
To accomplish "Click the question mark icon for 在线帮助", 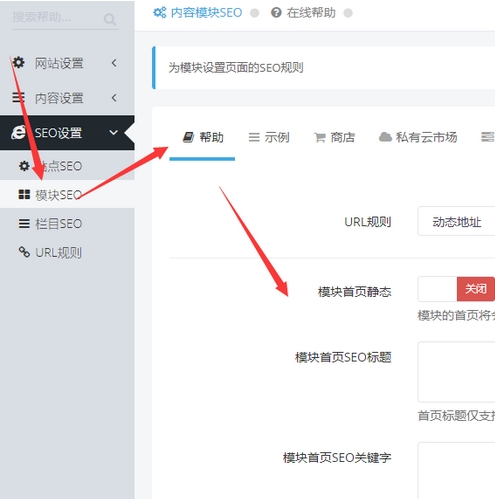I will click(x=276, y=13).
